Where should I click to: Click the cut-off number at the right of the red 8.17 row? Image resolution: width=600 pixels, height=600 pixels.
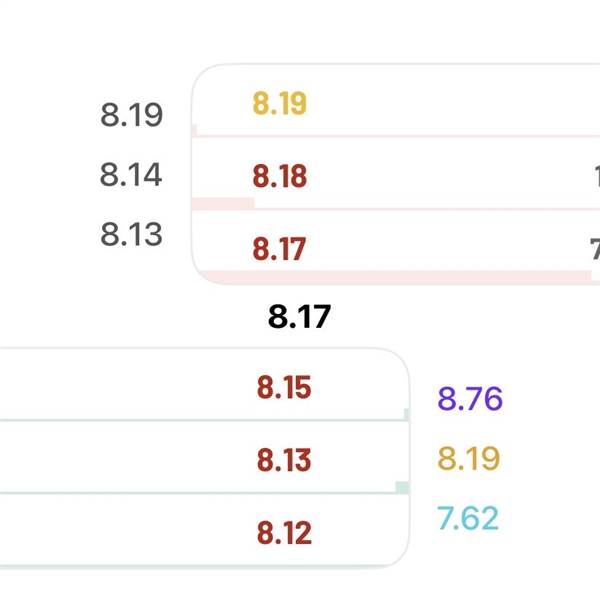click(x=595, y=248)
